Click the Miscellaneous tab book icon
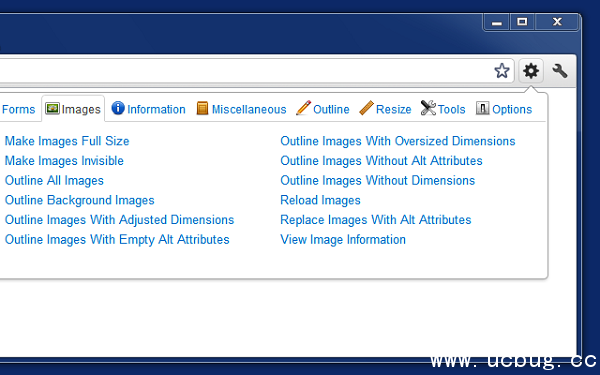Image resolution: width=600 pixels, height=375 pixels. [202, 108]
